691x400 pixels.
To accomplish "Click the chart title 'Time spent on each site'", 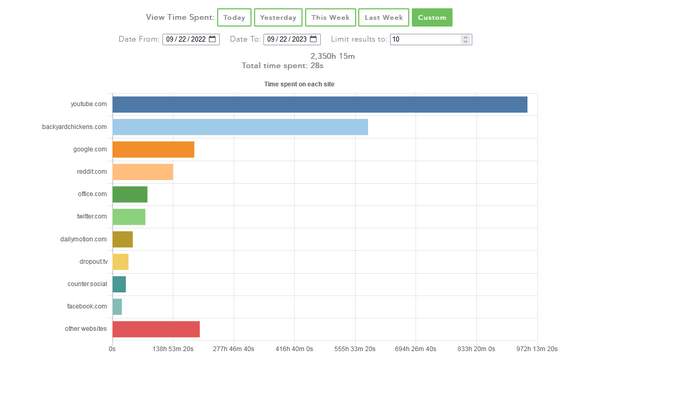I will pos(299,84).
